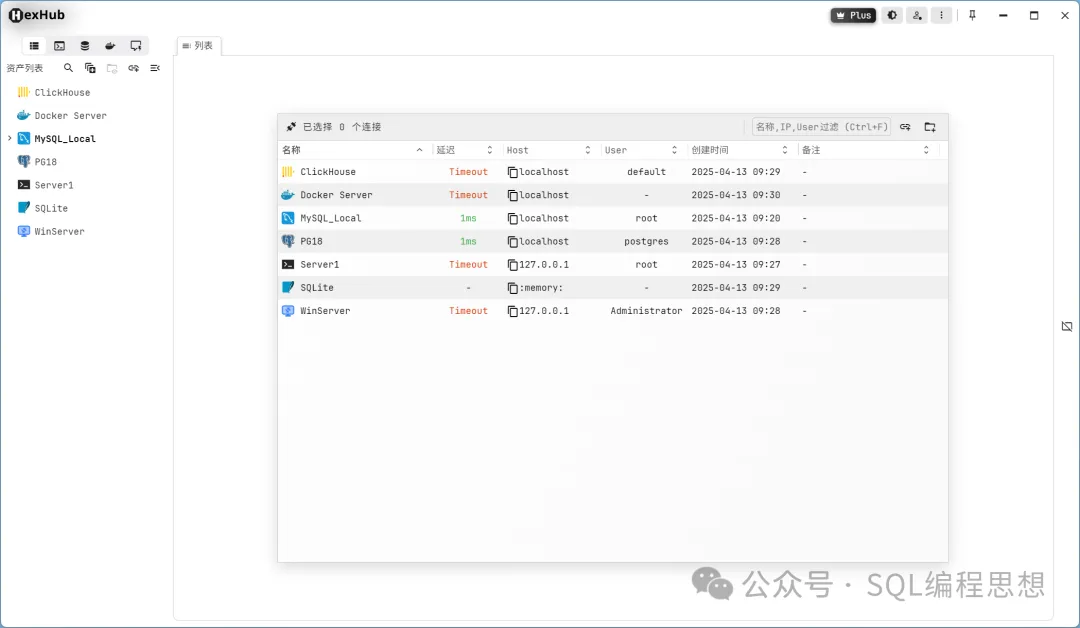
Task: Expand the MySQL_Local tree node
Action: pyautogui.click(x=10, y=138)
